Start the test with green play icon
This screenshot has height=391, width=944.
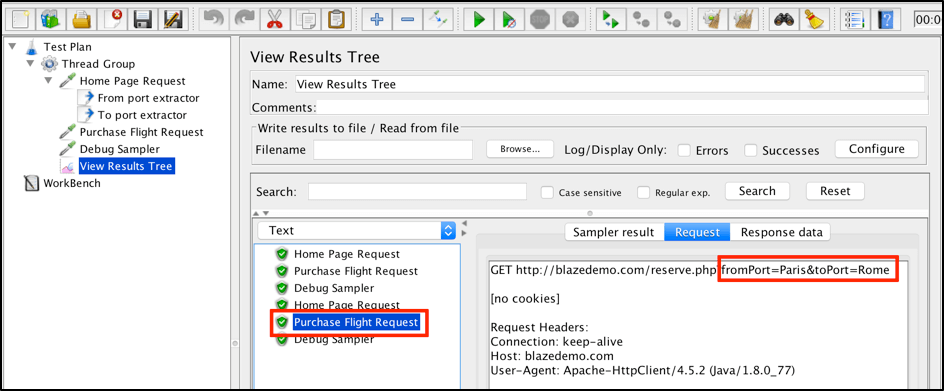click(479, 19)
